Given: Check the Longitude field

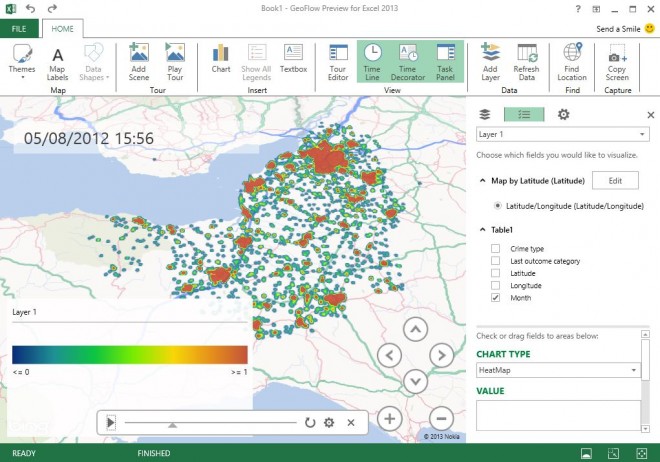Looking at the screenshot, I should point(496,285).
